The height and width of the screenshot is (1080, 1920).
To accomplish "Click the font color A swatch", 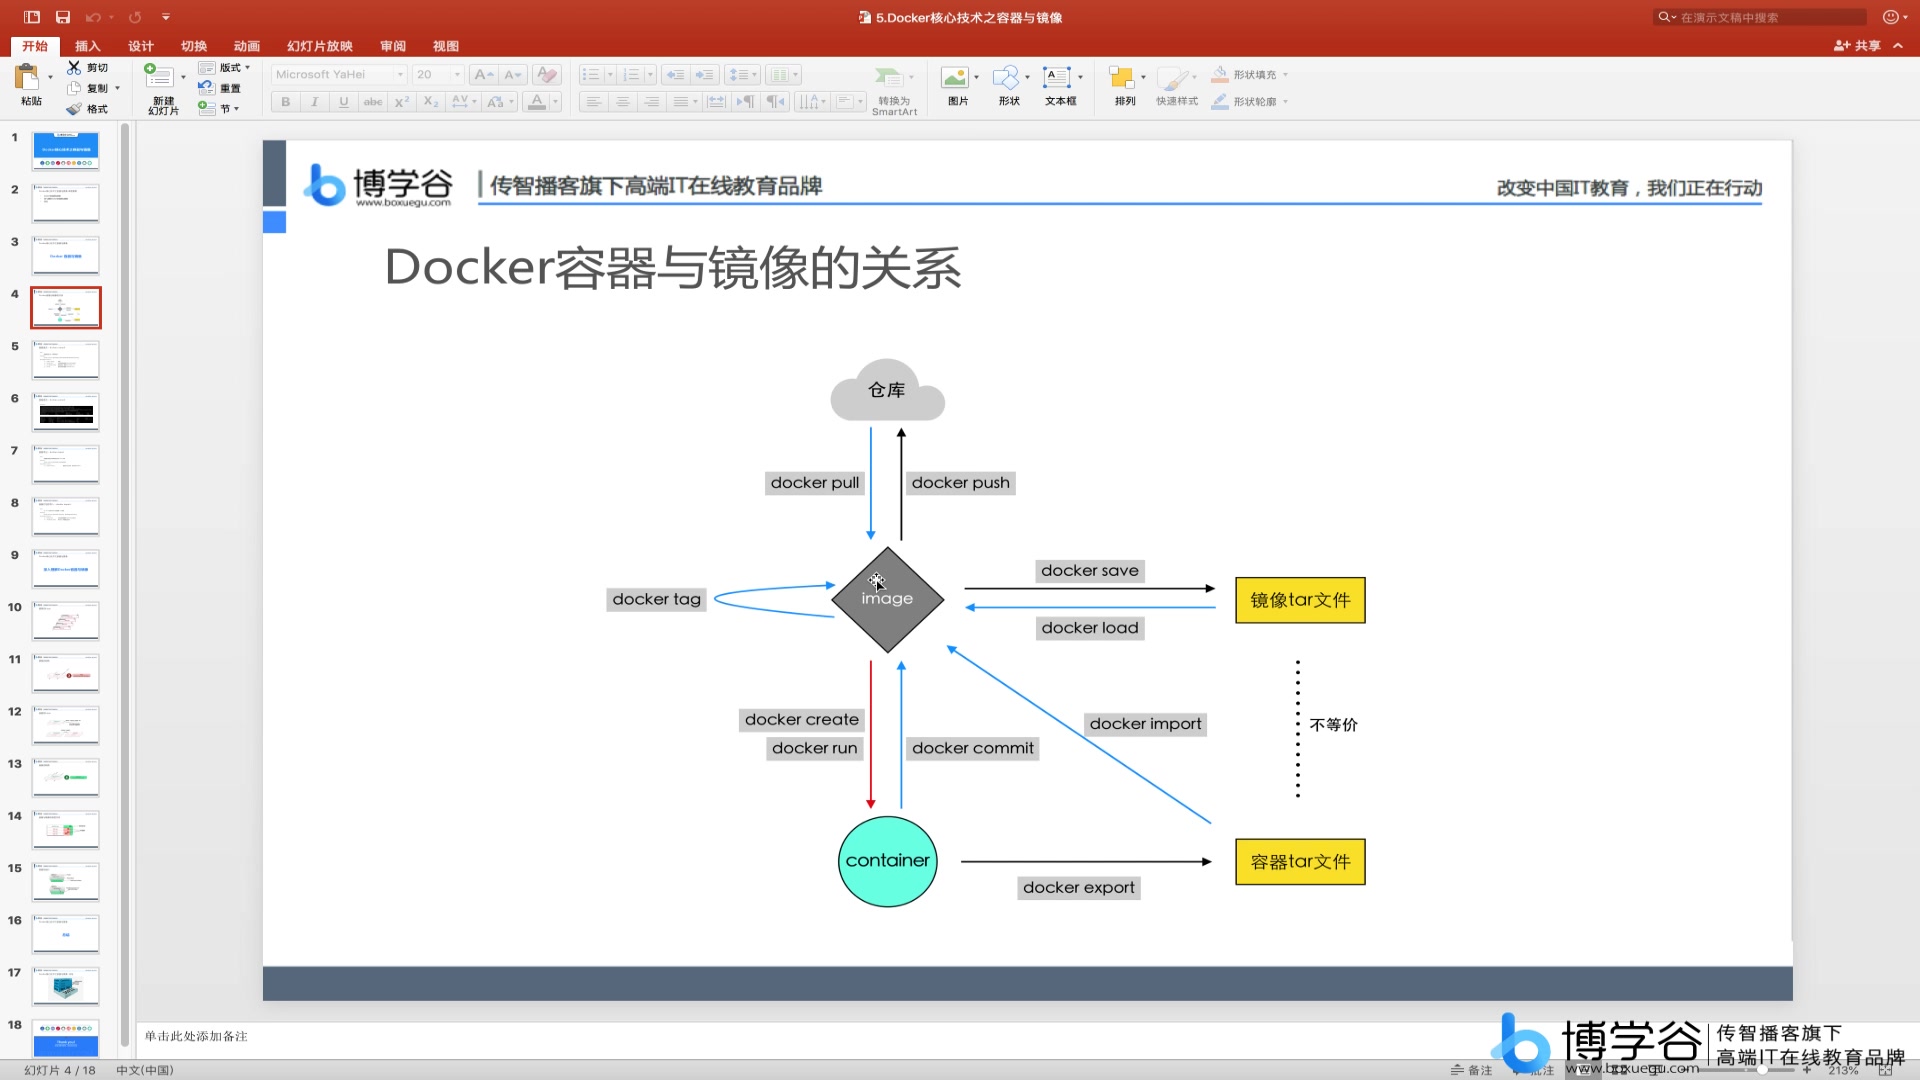I will [537, 102].
